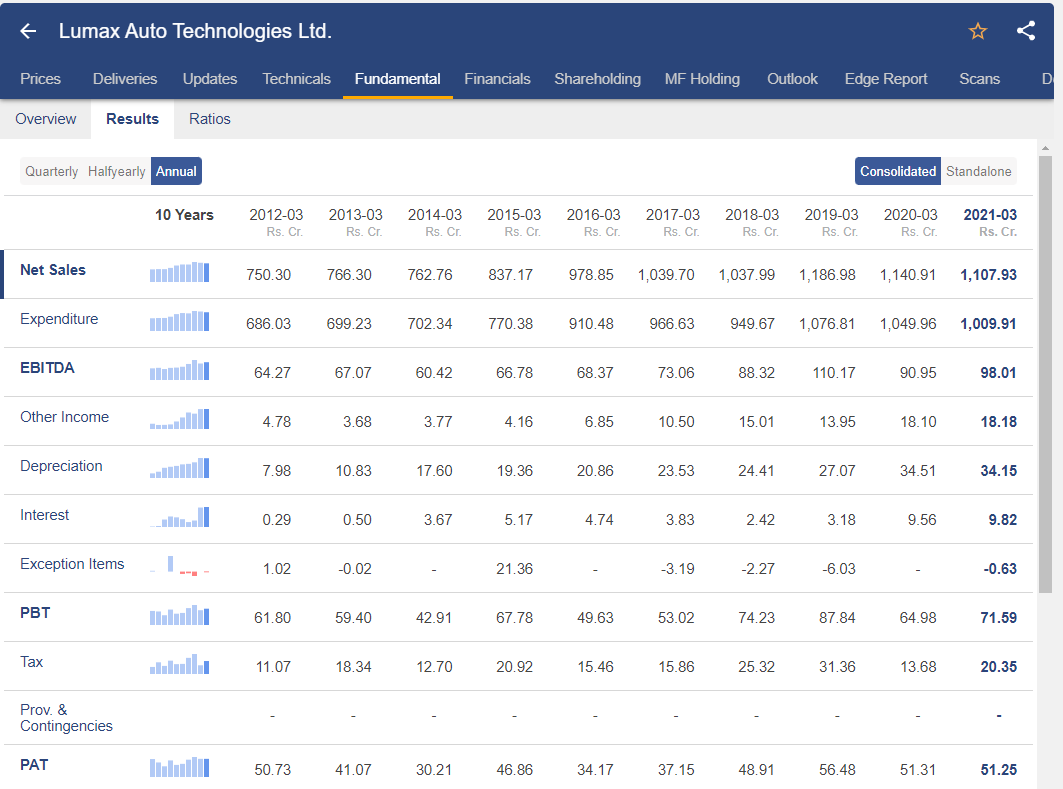Image resolution: width=1063 pixels, height=789 pixels.
Task: Open Depreciation trend mini chart
Action: [x=180, y=468]
